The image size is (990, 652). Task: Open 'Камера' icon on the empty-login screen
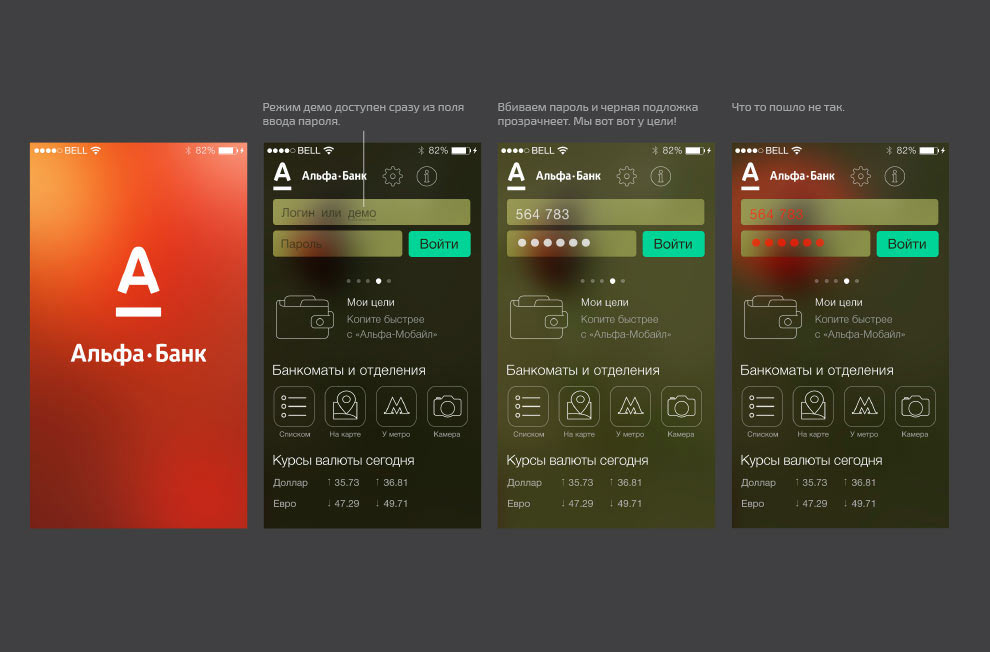pos(447,407)
